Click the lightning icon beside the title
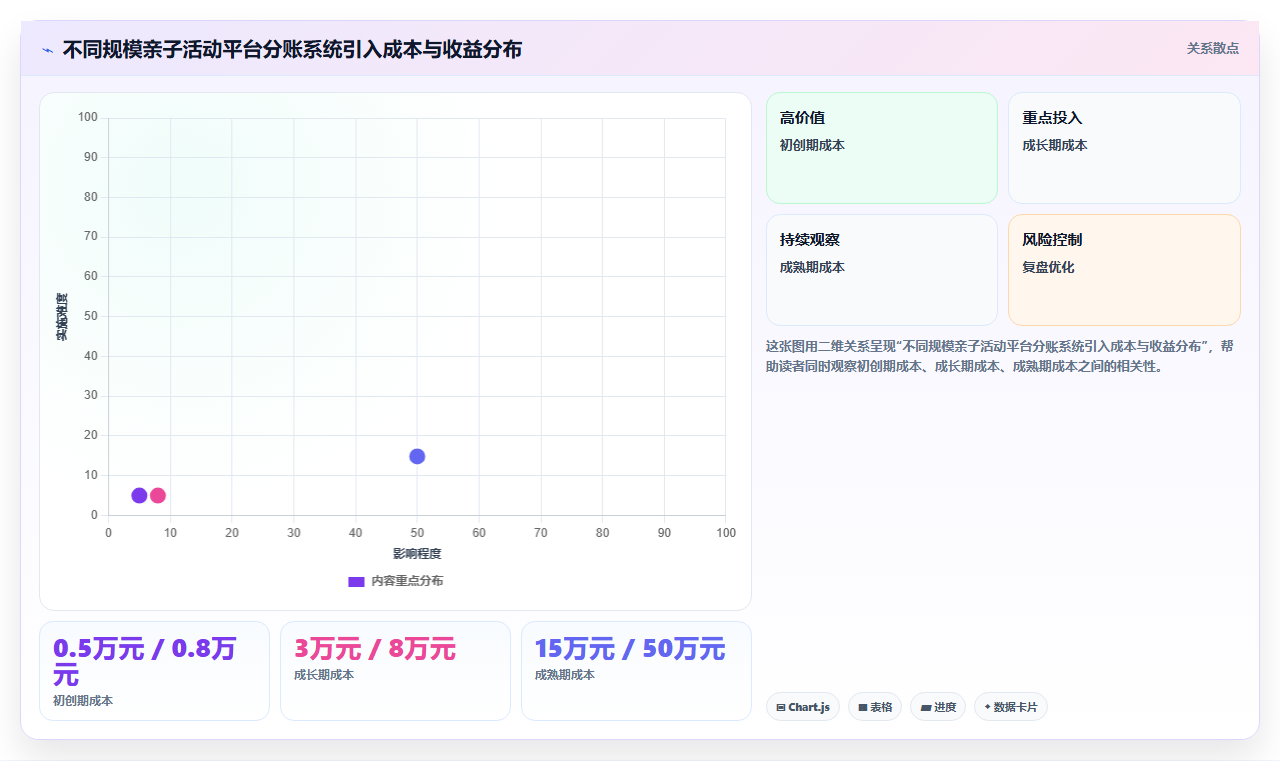Image resolution: width=1280 pixels, height=761 pixels. click(47, 50)
